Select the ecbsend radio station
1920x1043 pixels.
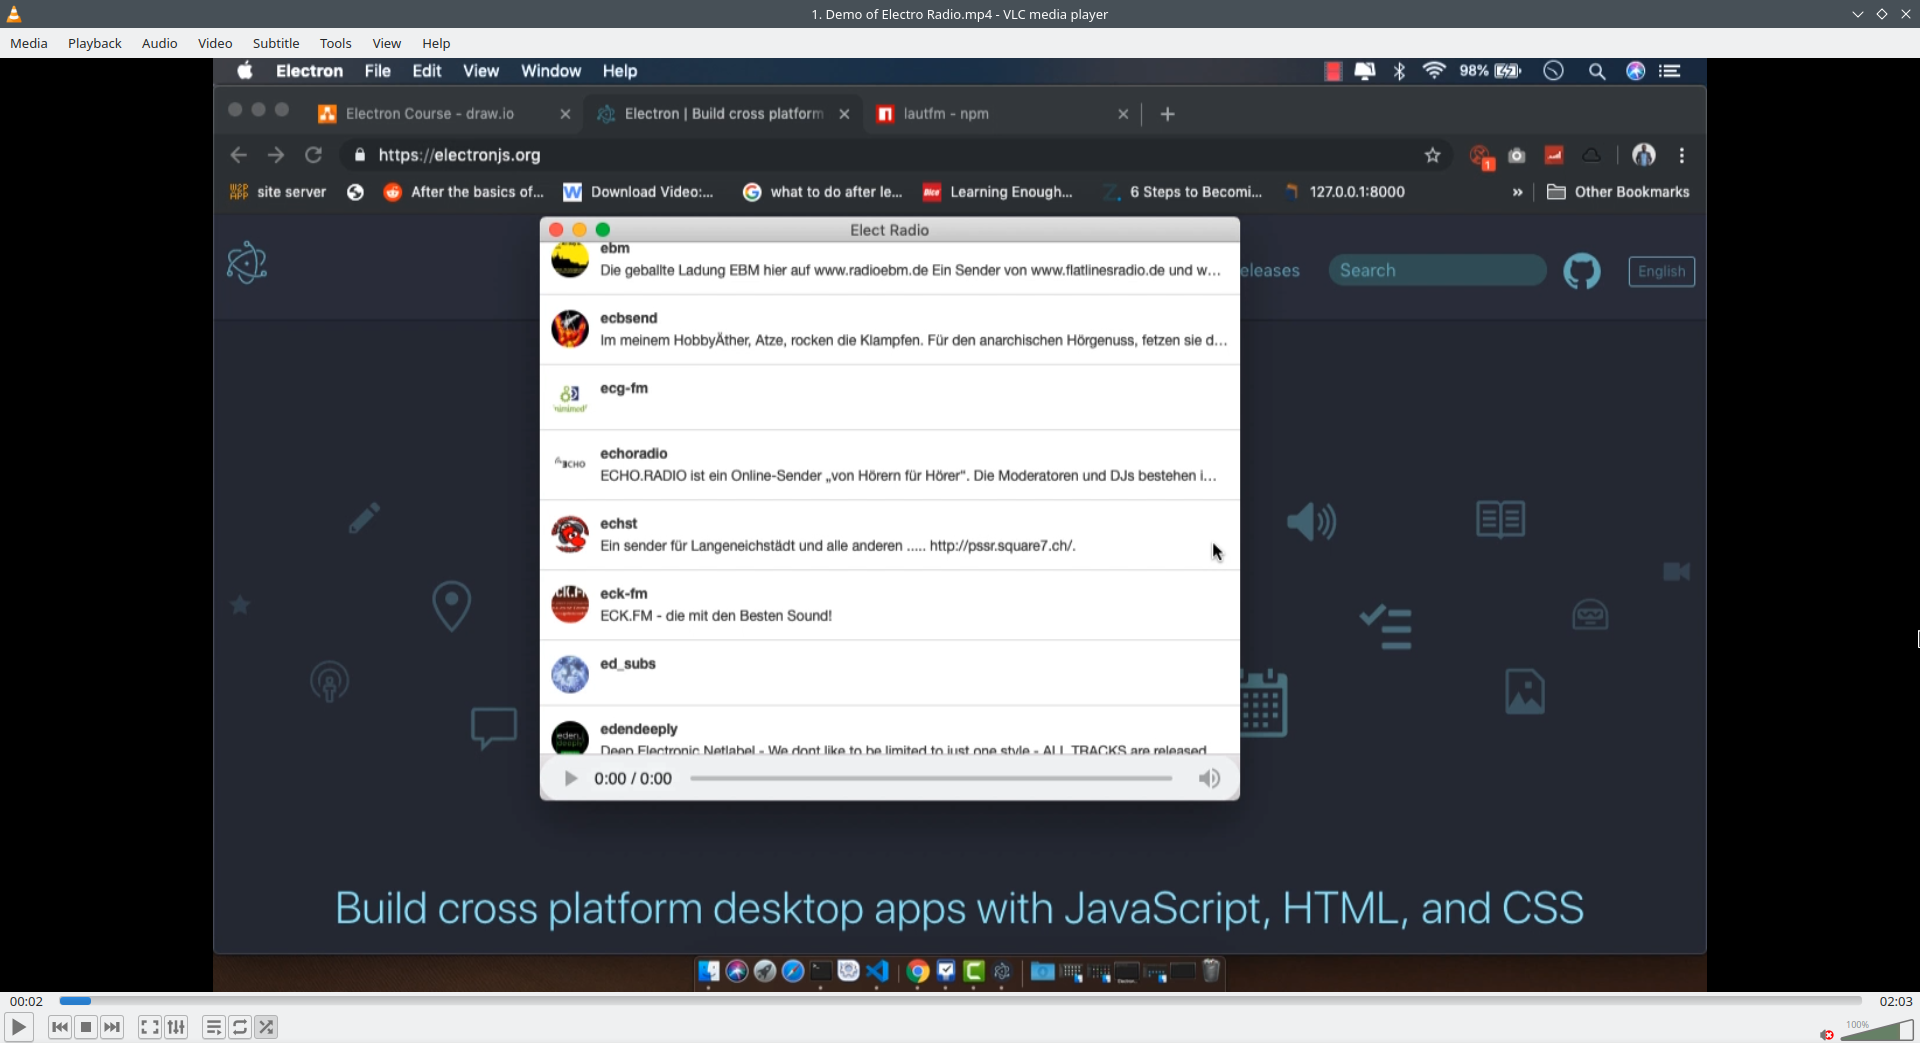[890, 330]
